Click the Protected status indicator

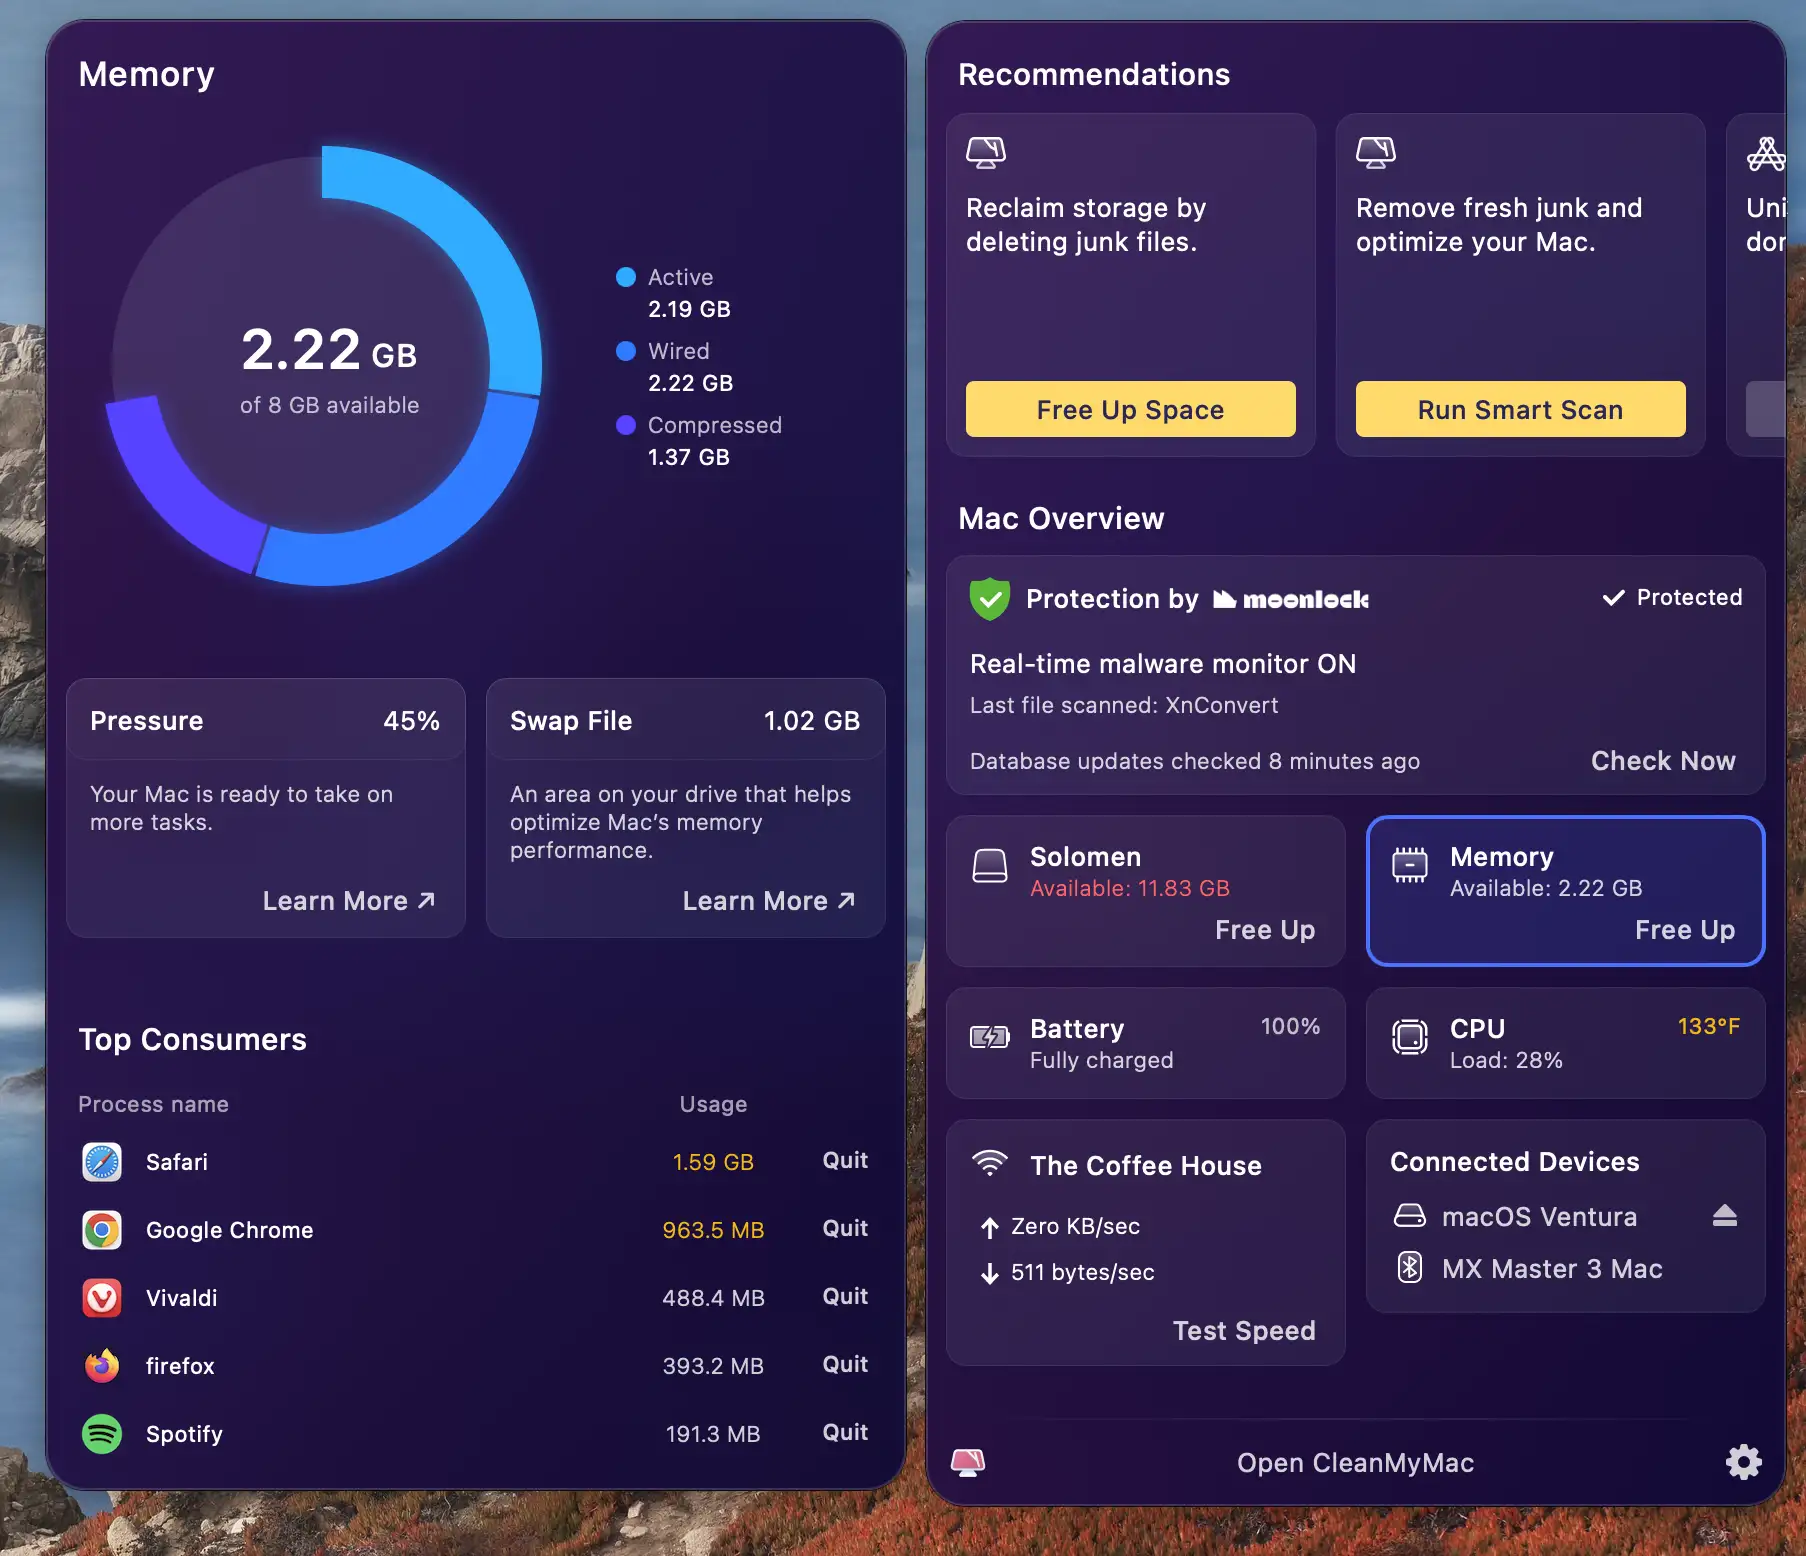[1672, 597]
